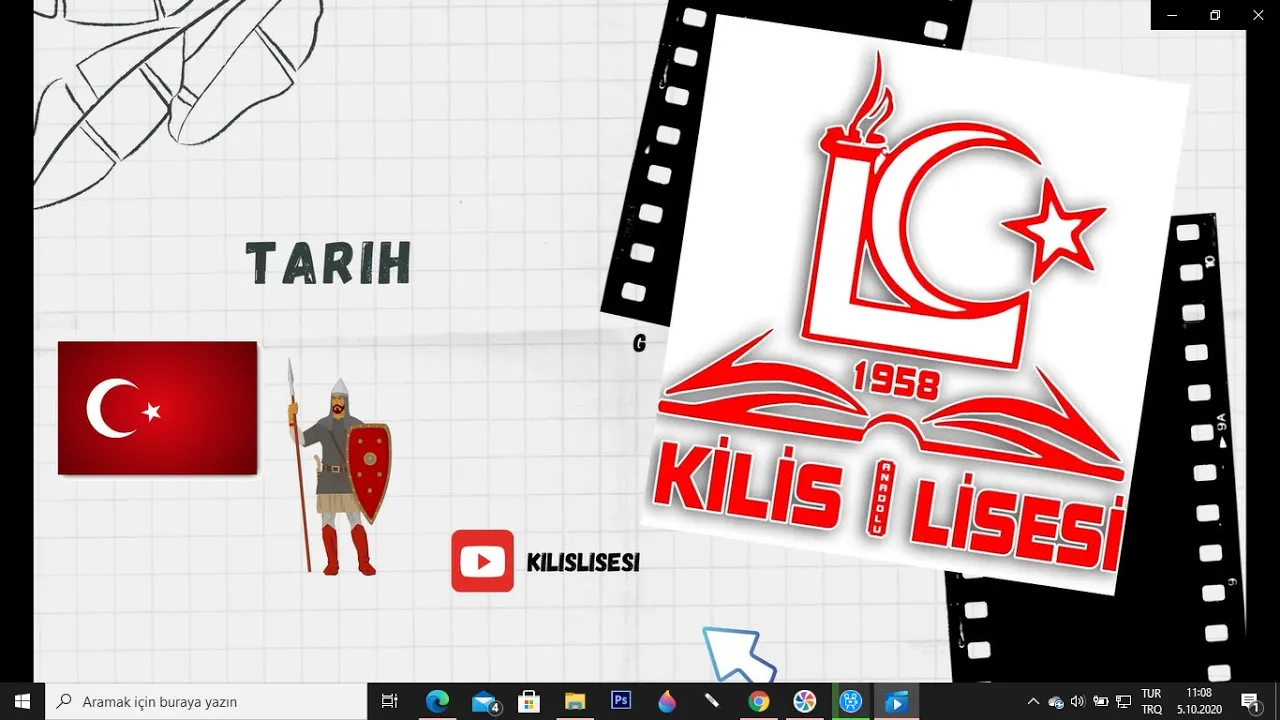Show hidden system tray icons
The width and height of the screenshot is (1280, 720).
pyautogui.click(x=1033, y=702)
